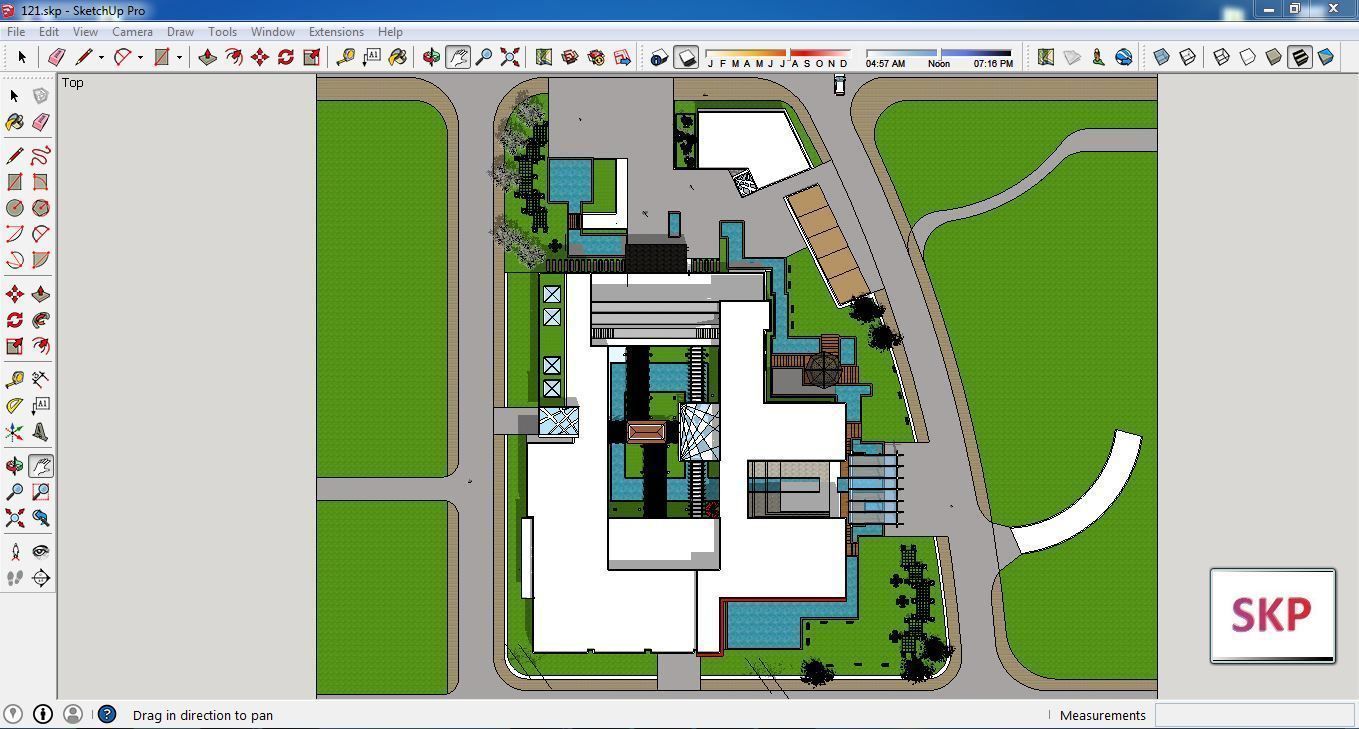The width and height of the screenshot is (1359, 729).
Task: Click the model credits info icon
Action: (43, 714)
